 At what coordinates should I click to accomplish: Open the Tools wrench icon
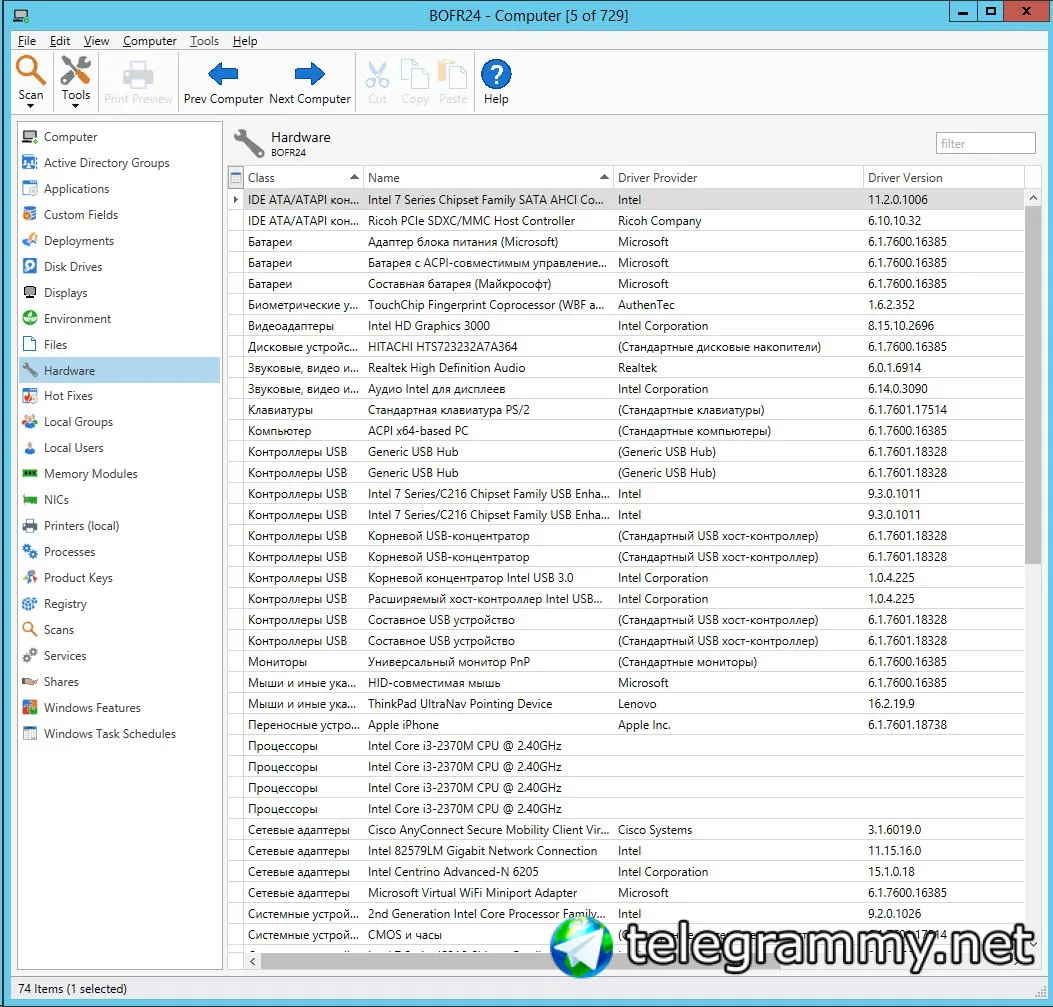point(75,70)
